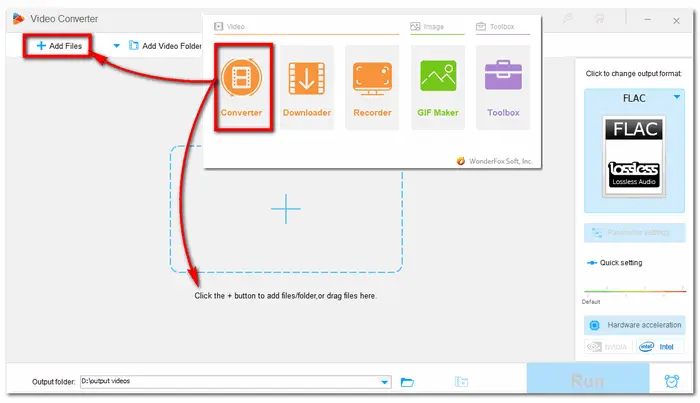Select the Video section tab
The height and width of the screenshot is (403, 700).
pyautogui.click(x=230, y=27)
